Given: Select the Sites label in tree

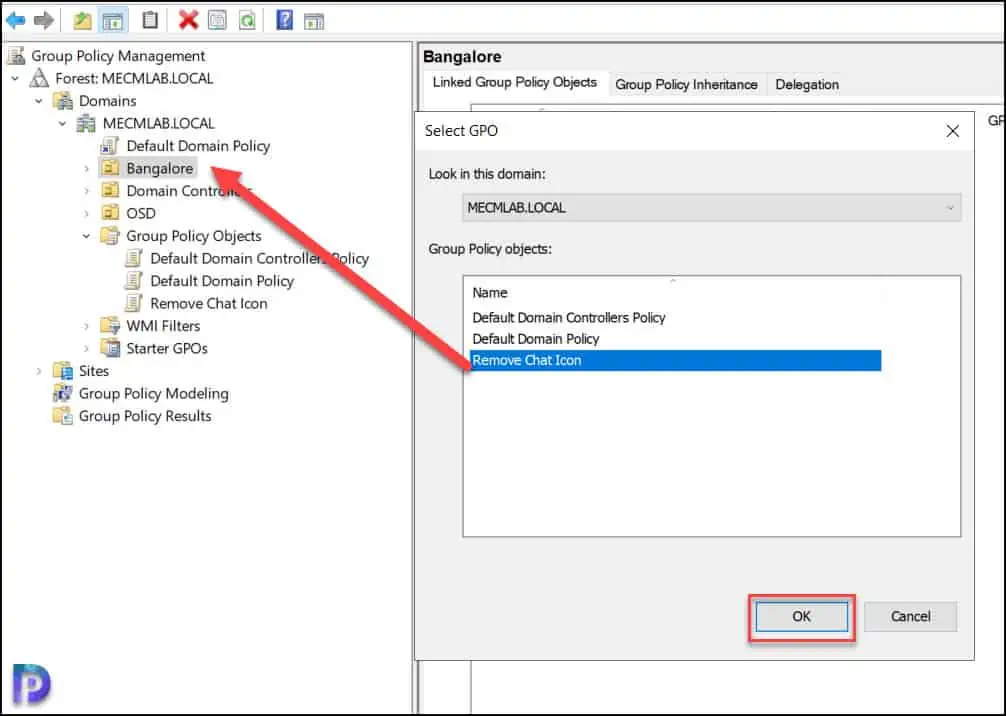Looking at the screenshot, I should pyautogui.click(x=94, y=371).
